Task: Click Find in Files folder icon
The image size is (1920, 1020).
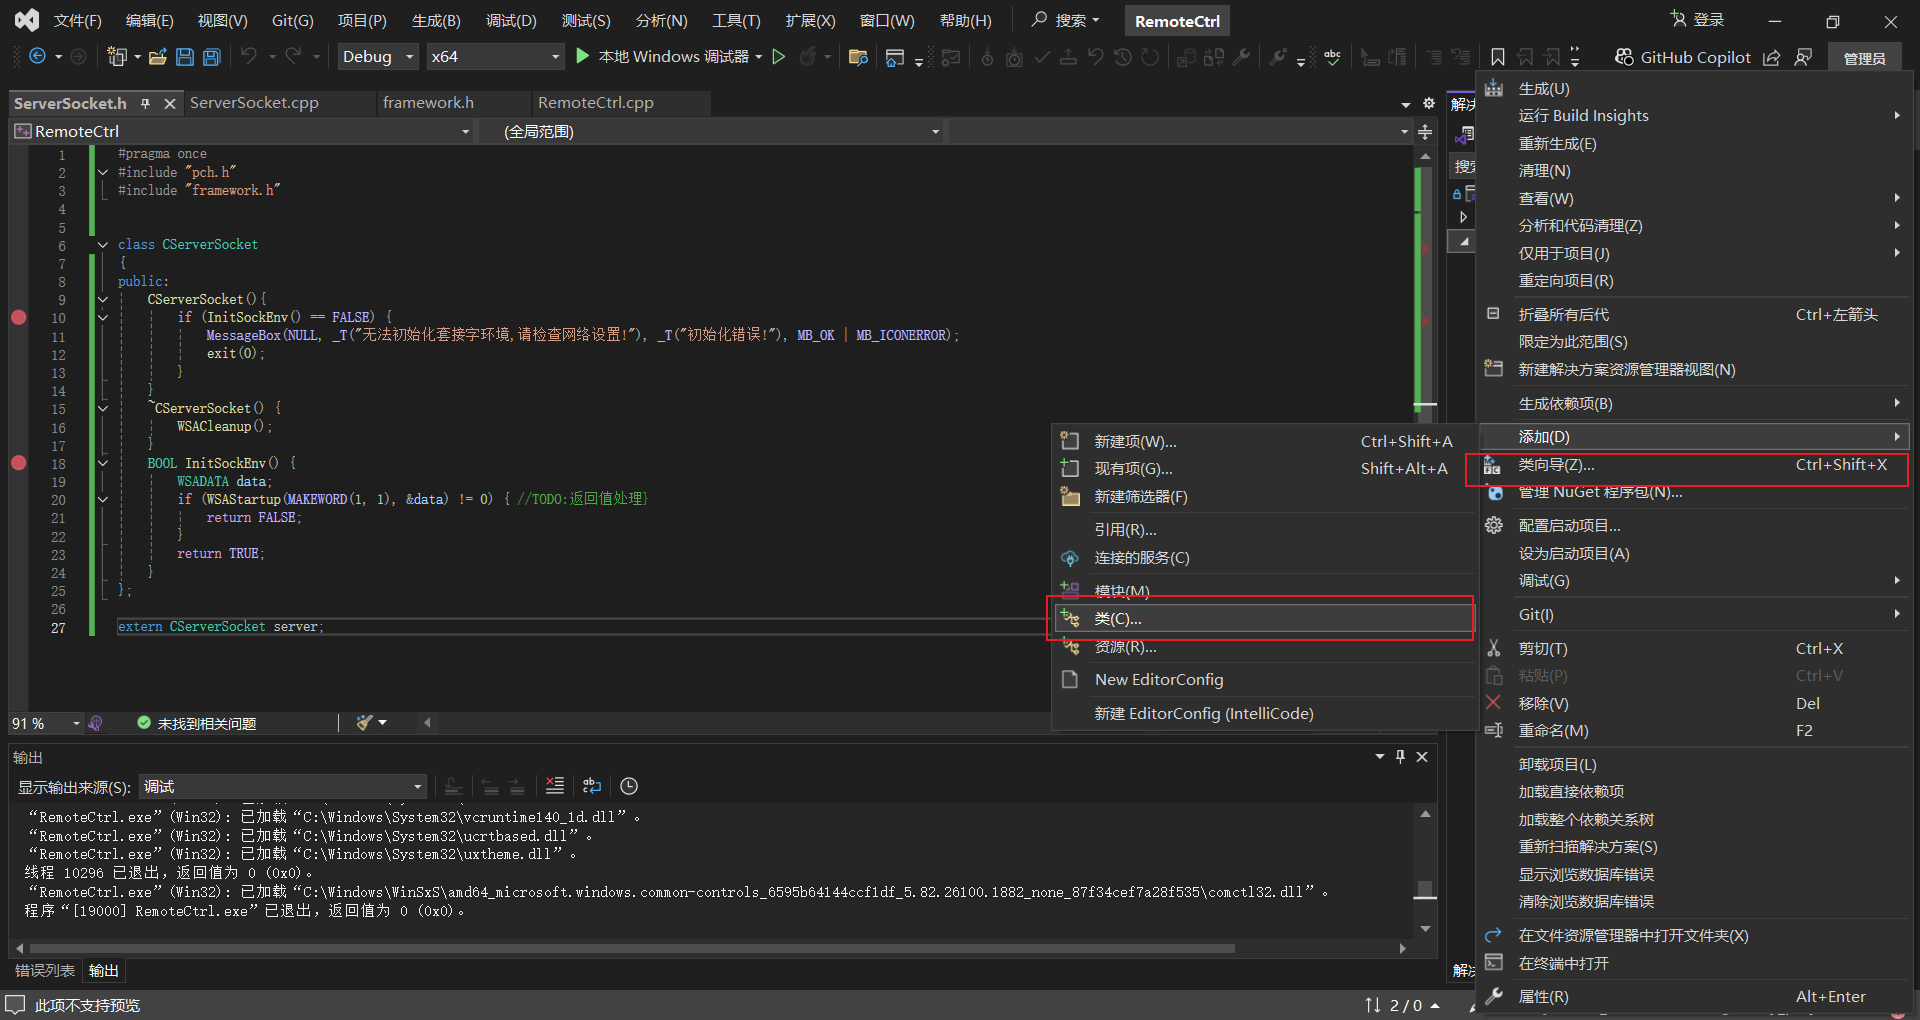Action: [x=858, y=57]
